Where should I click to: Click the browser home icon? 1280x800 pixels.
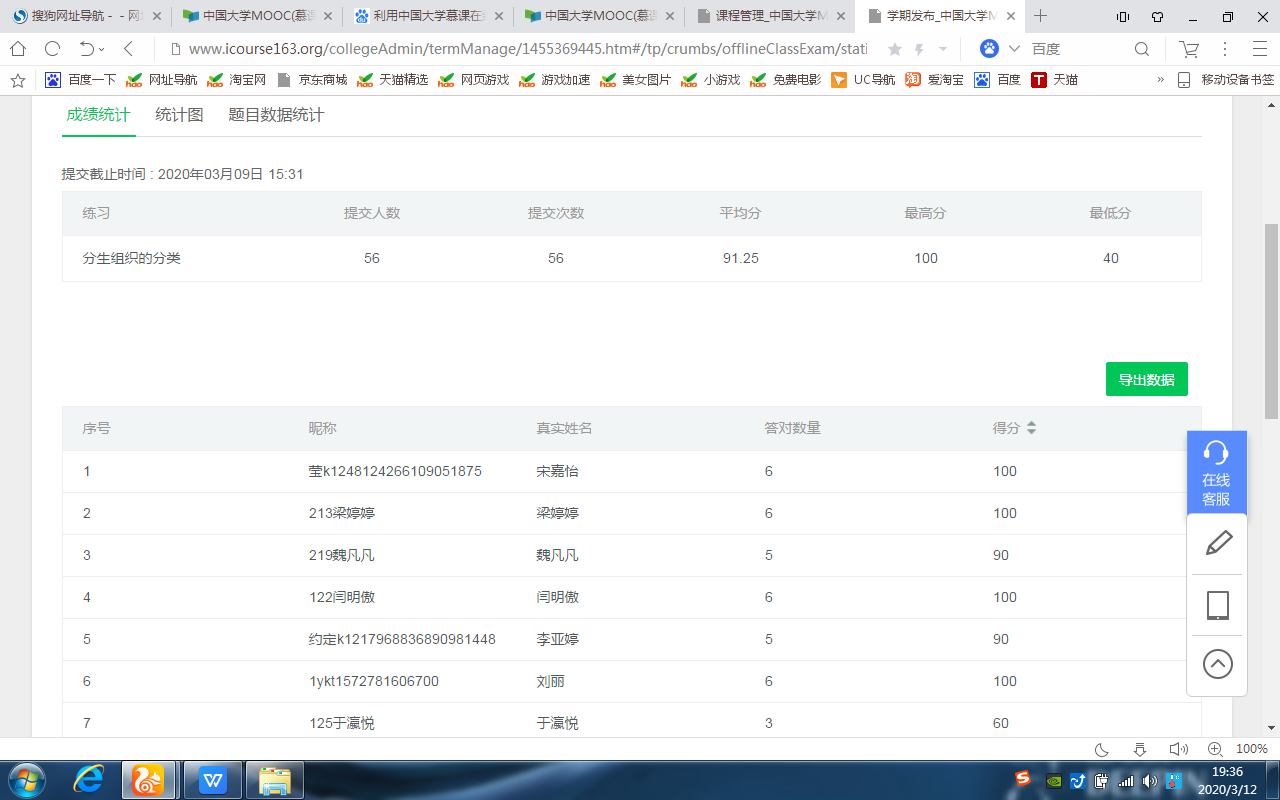[18, 49]
